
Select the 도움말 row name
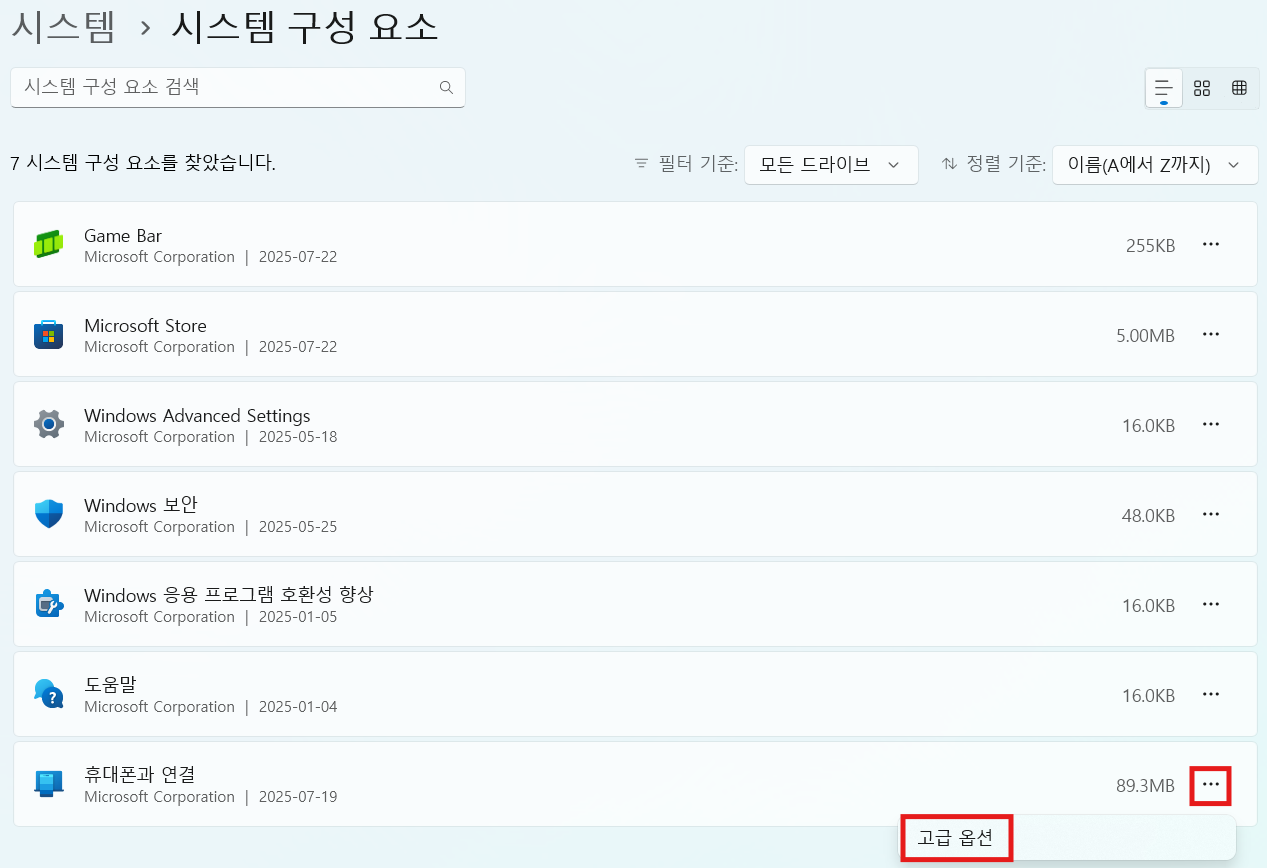[110, 686]
